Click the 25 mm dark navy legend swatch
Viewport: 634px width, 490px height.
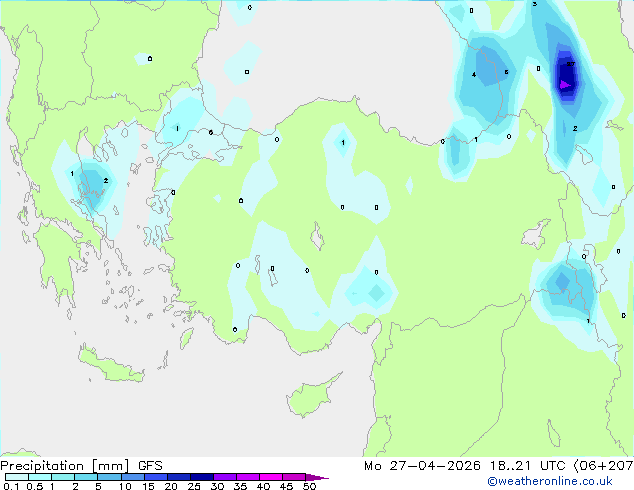tap(202, 477)
